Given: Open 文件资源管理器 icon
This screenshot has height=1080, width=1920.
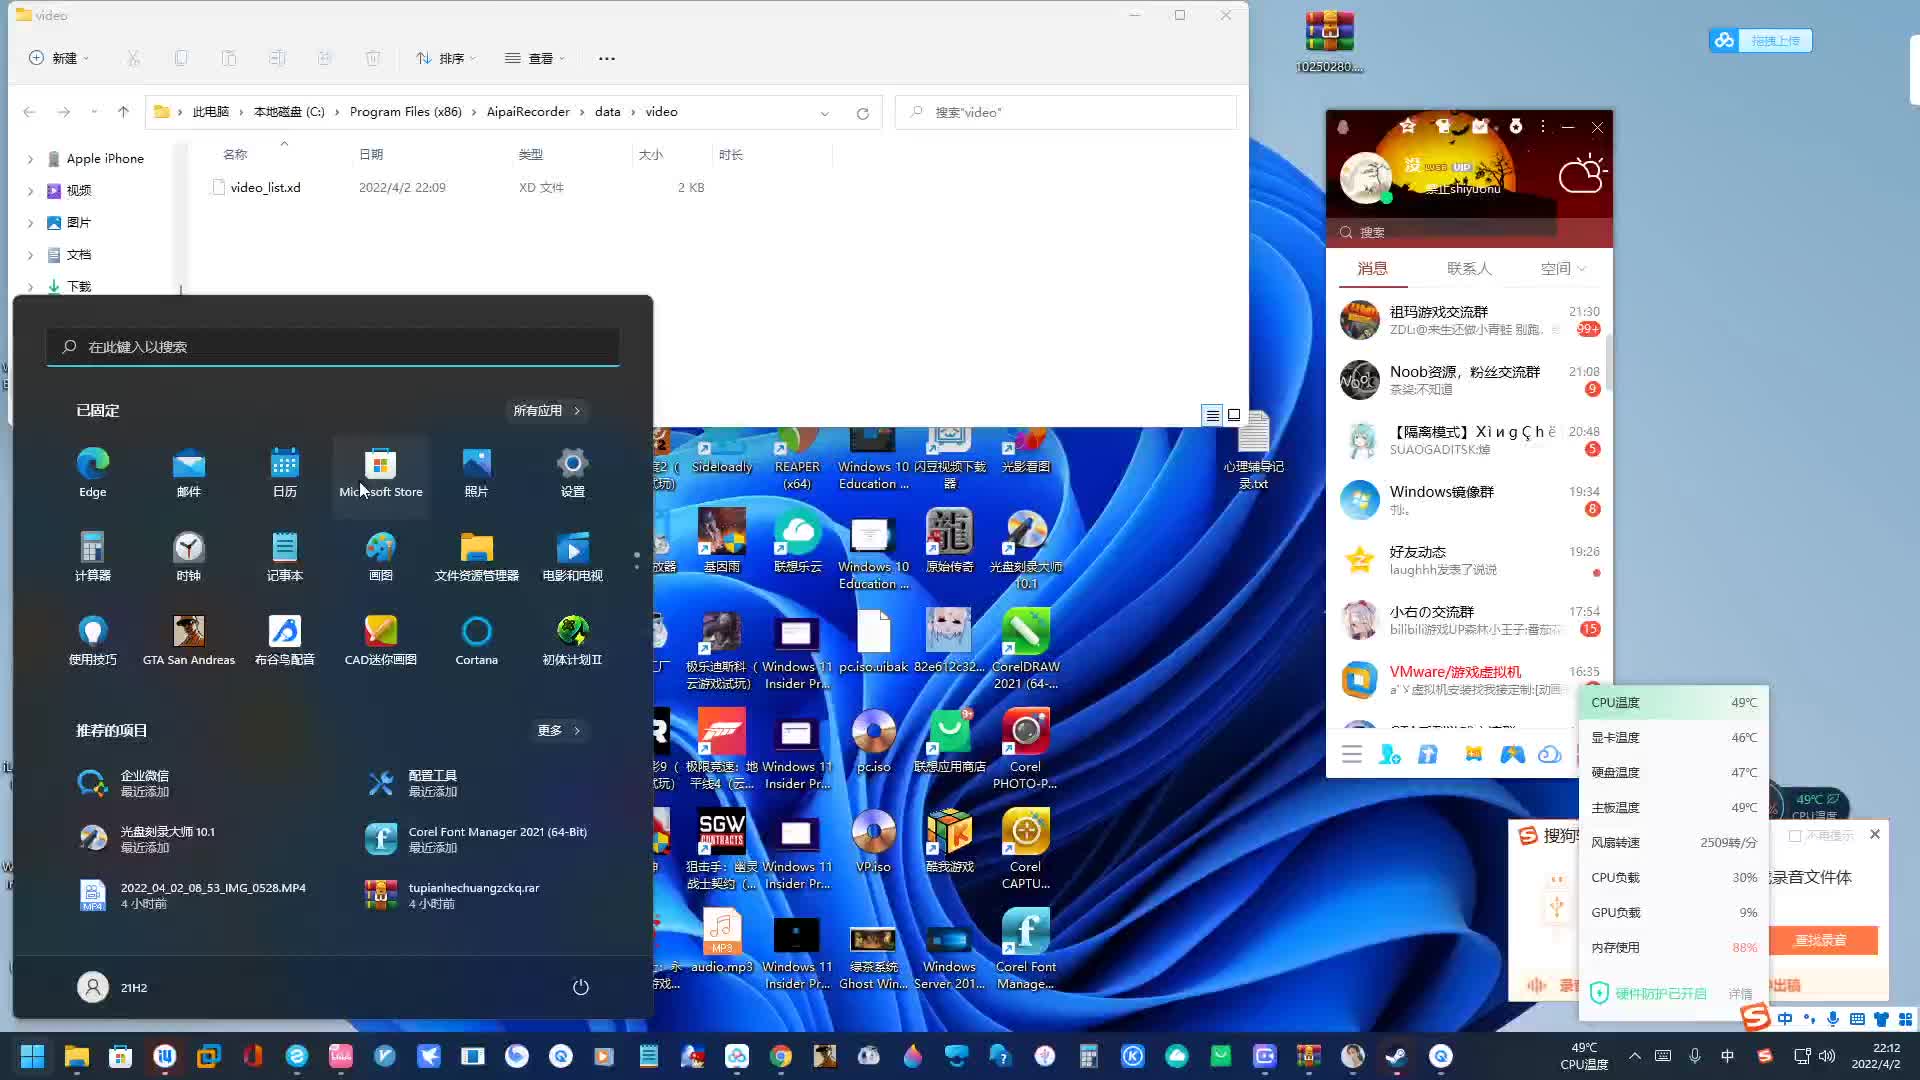Looking at the screenshot, I should [476, 547].
